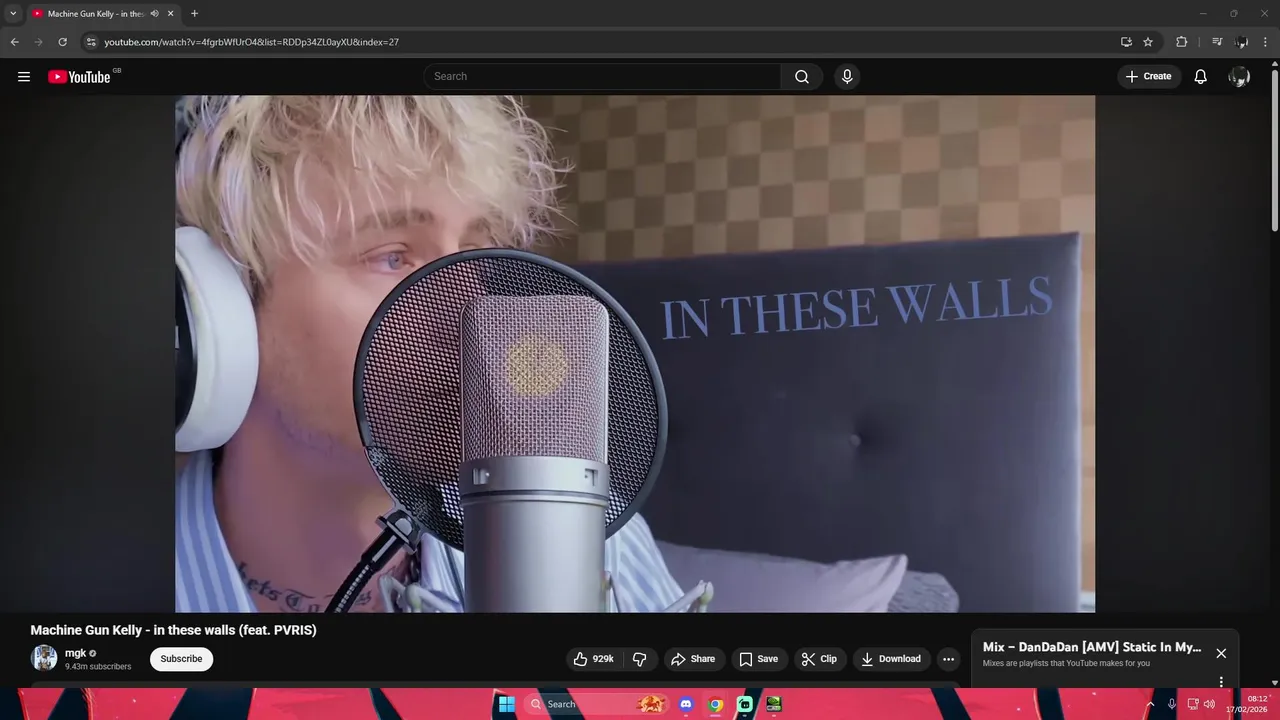Open the YouTube account avatar menu
Image resolution: width=1280 pixels, height=720 pixels.
[1239, 76]
